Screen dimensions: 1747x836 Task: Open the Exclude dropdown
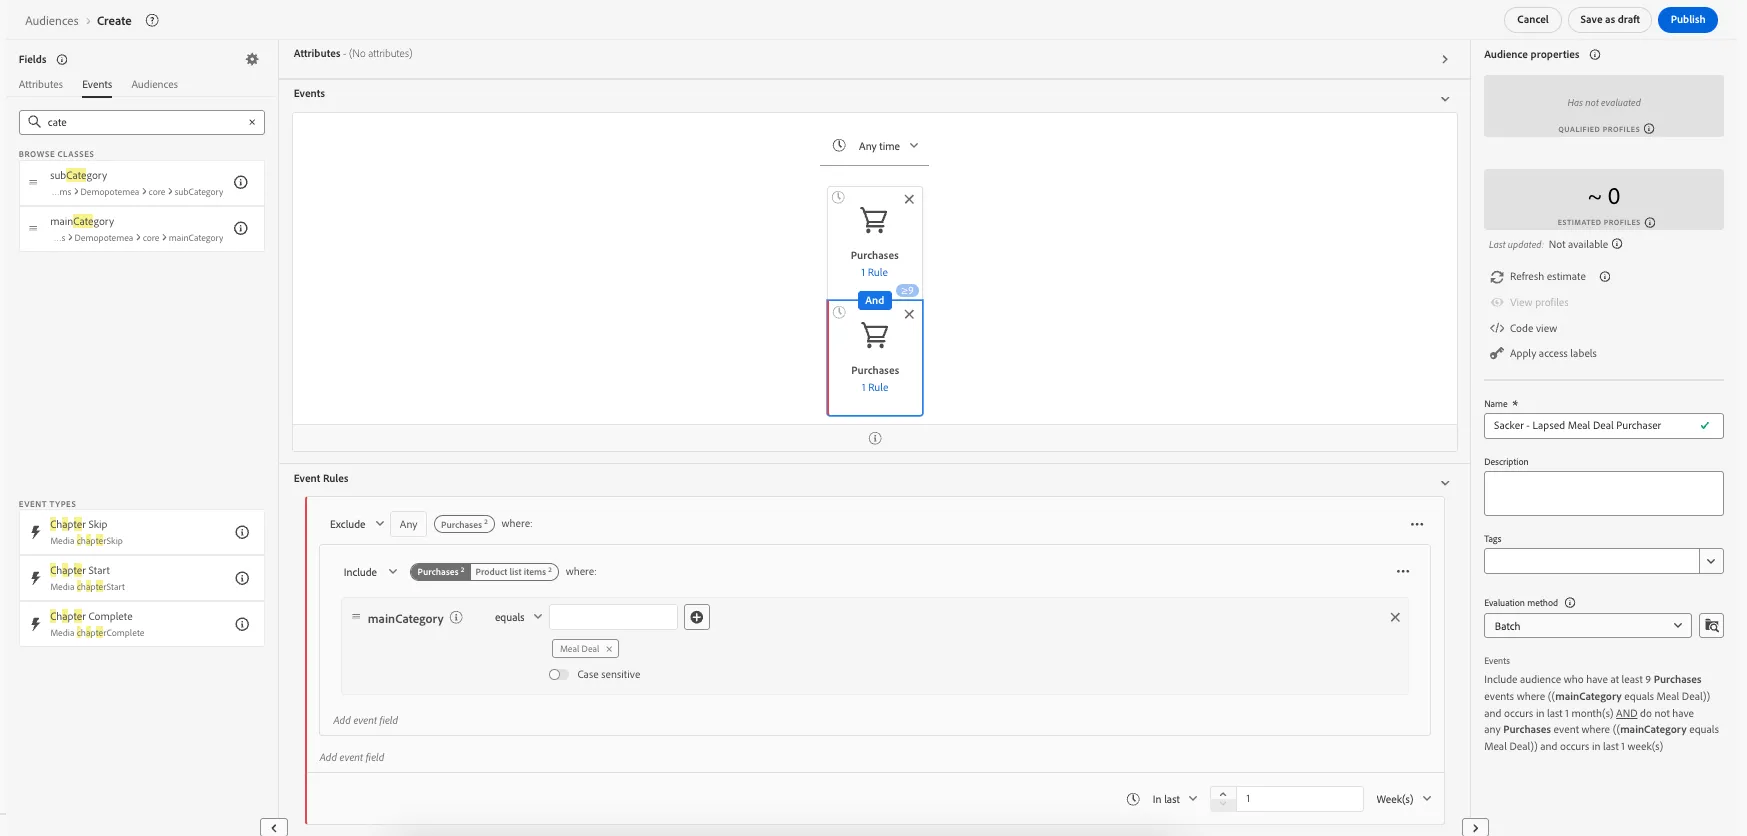click(357, 524)
